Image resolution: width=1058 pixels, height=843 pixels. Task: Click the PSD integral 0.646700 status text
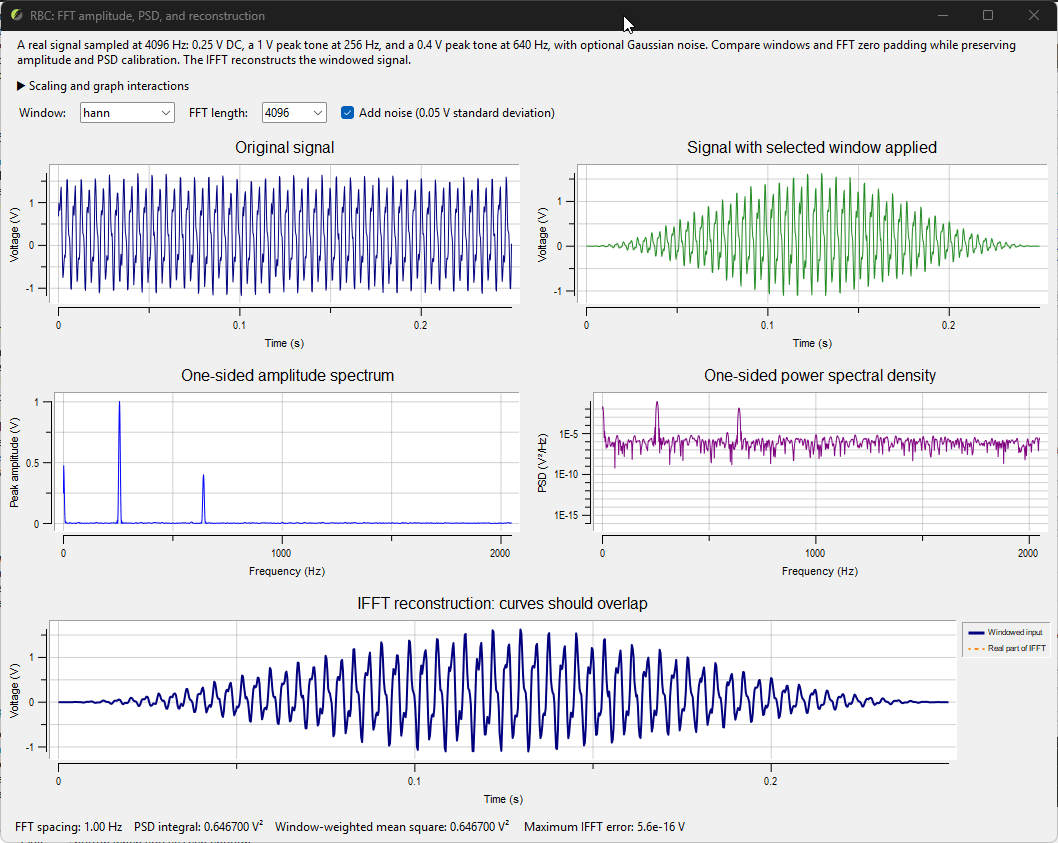click(x=198, y=827)
